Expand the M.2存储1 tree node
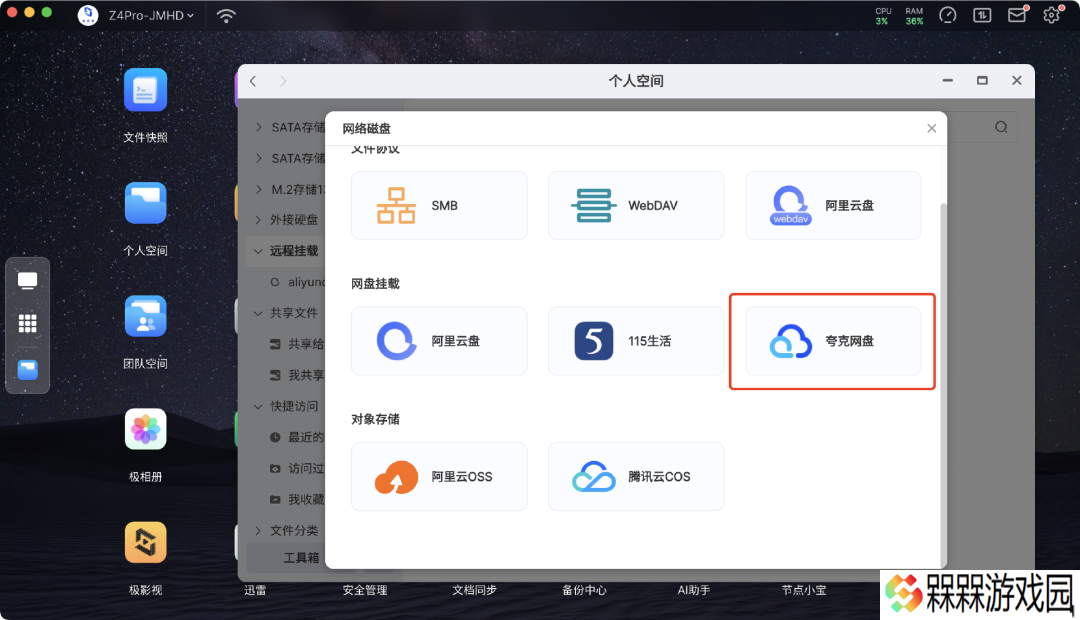Screen dimensions: 1080x620 tap(258, 189)
